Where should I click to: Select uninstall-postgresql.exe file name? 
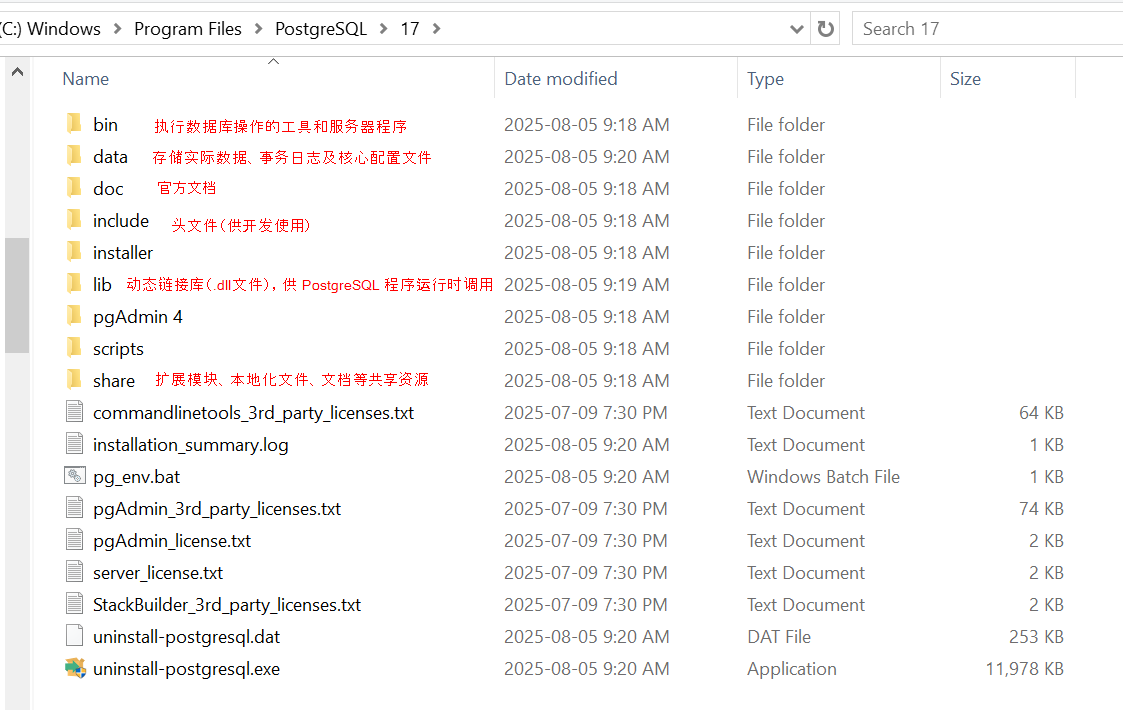pyautogui.click(x=186, y=669)
